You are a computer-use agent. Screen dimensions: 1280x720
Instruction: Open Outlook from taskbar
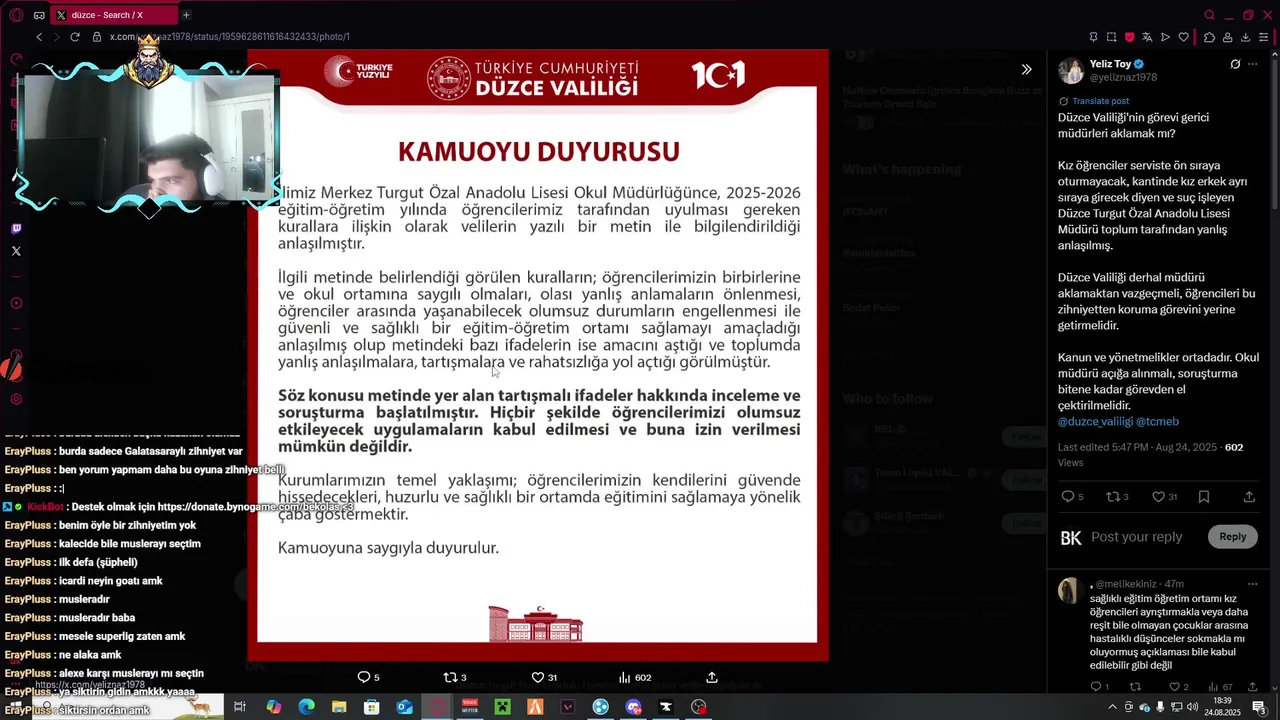(x=404, y=707)
